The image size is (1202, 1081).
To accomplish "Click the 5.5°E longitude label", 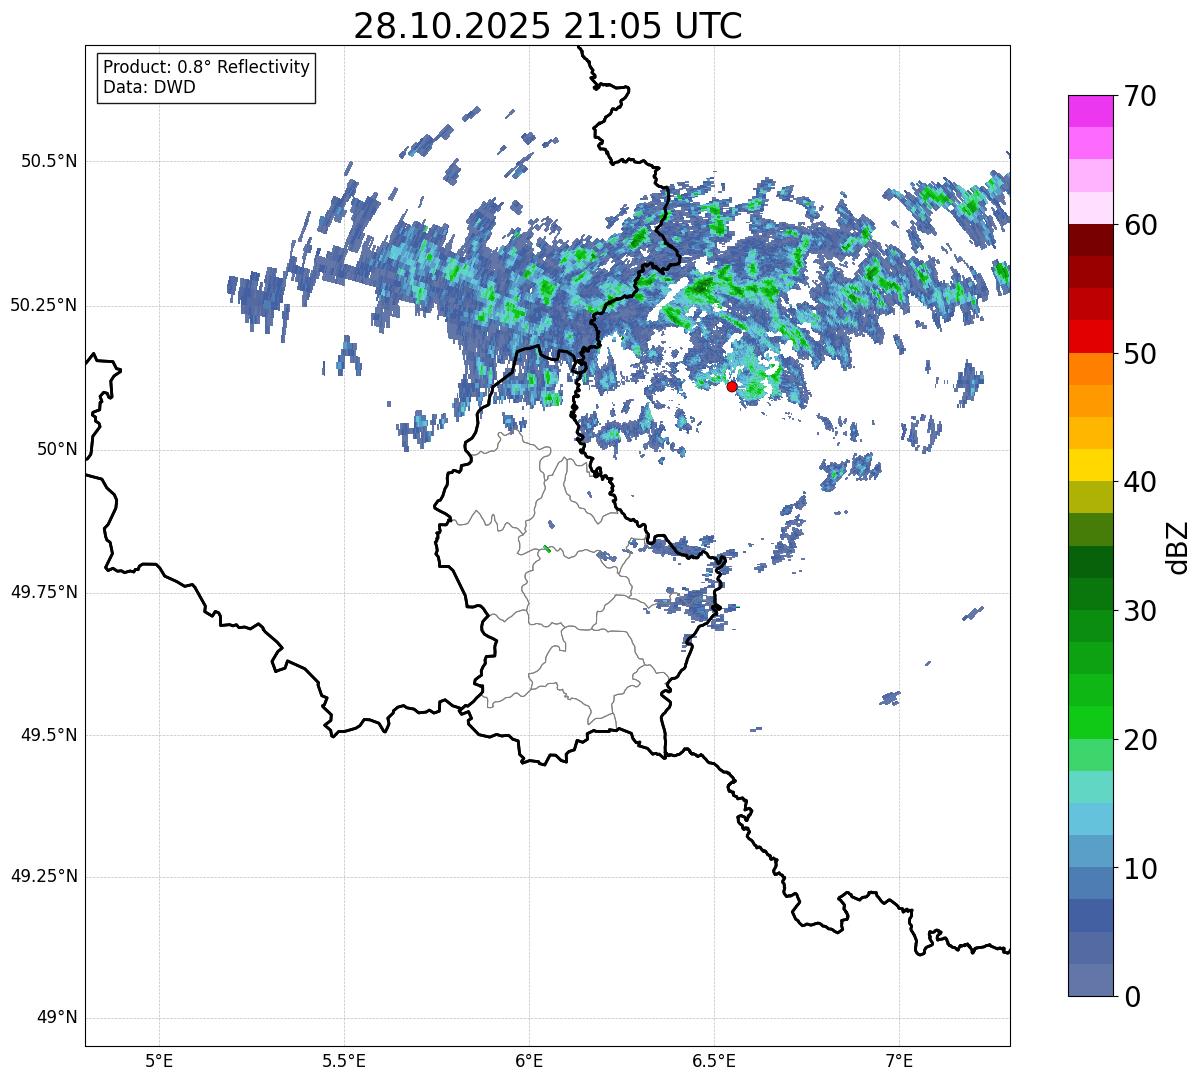I will [344, 1061].
